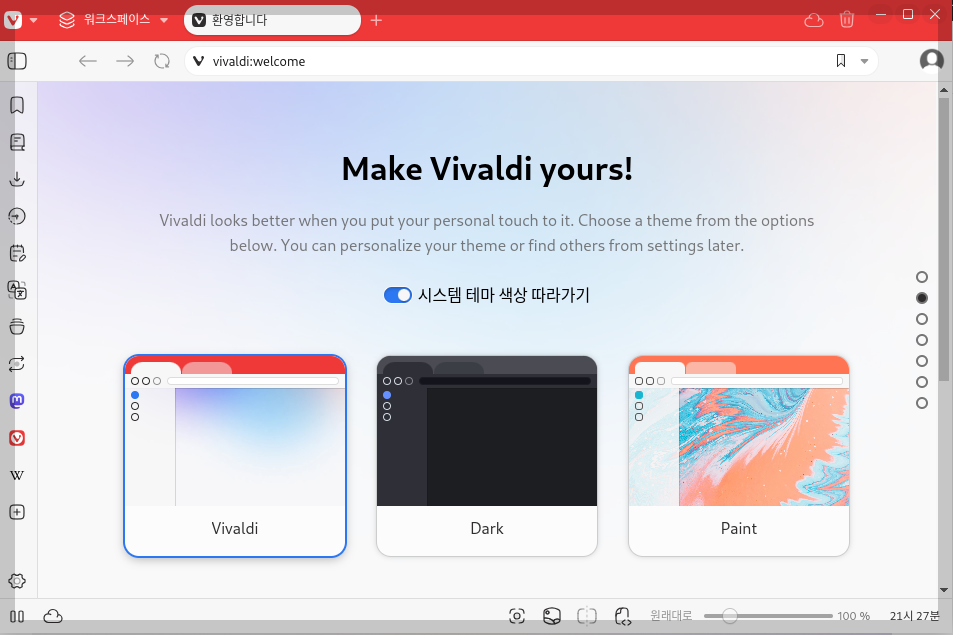Expand the address bar dropdown arrow
The width and height of the screenshot is (953, 635).
point(864,61)
